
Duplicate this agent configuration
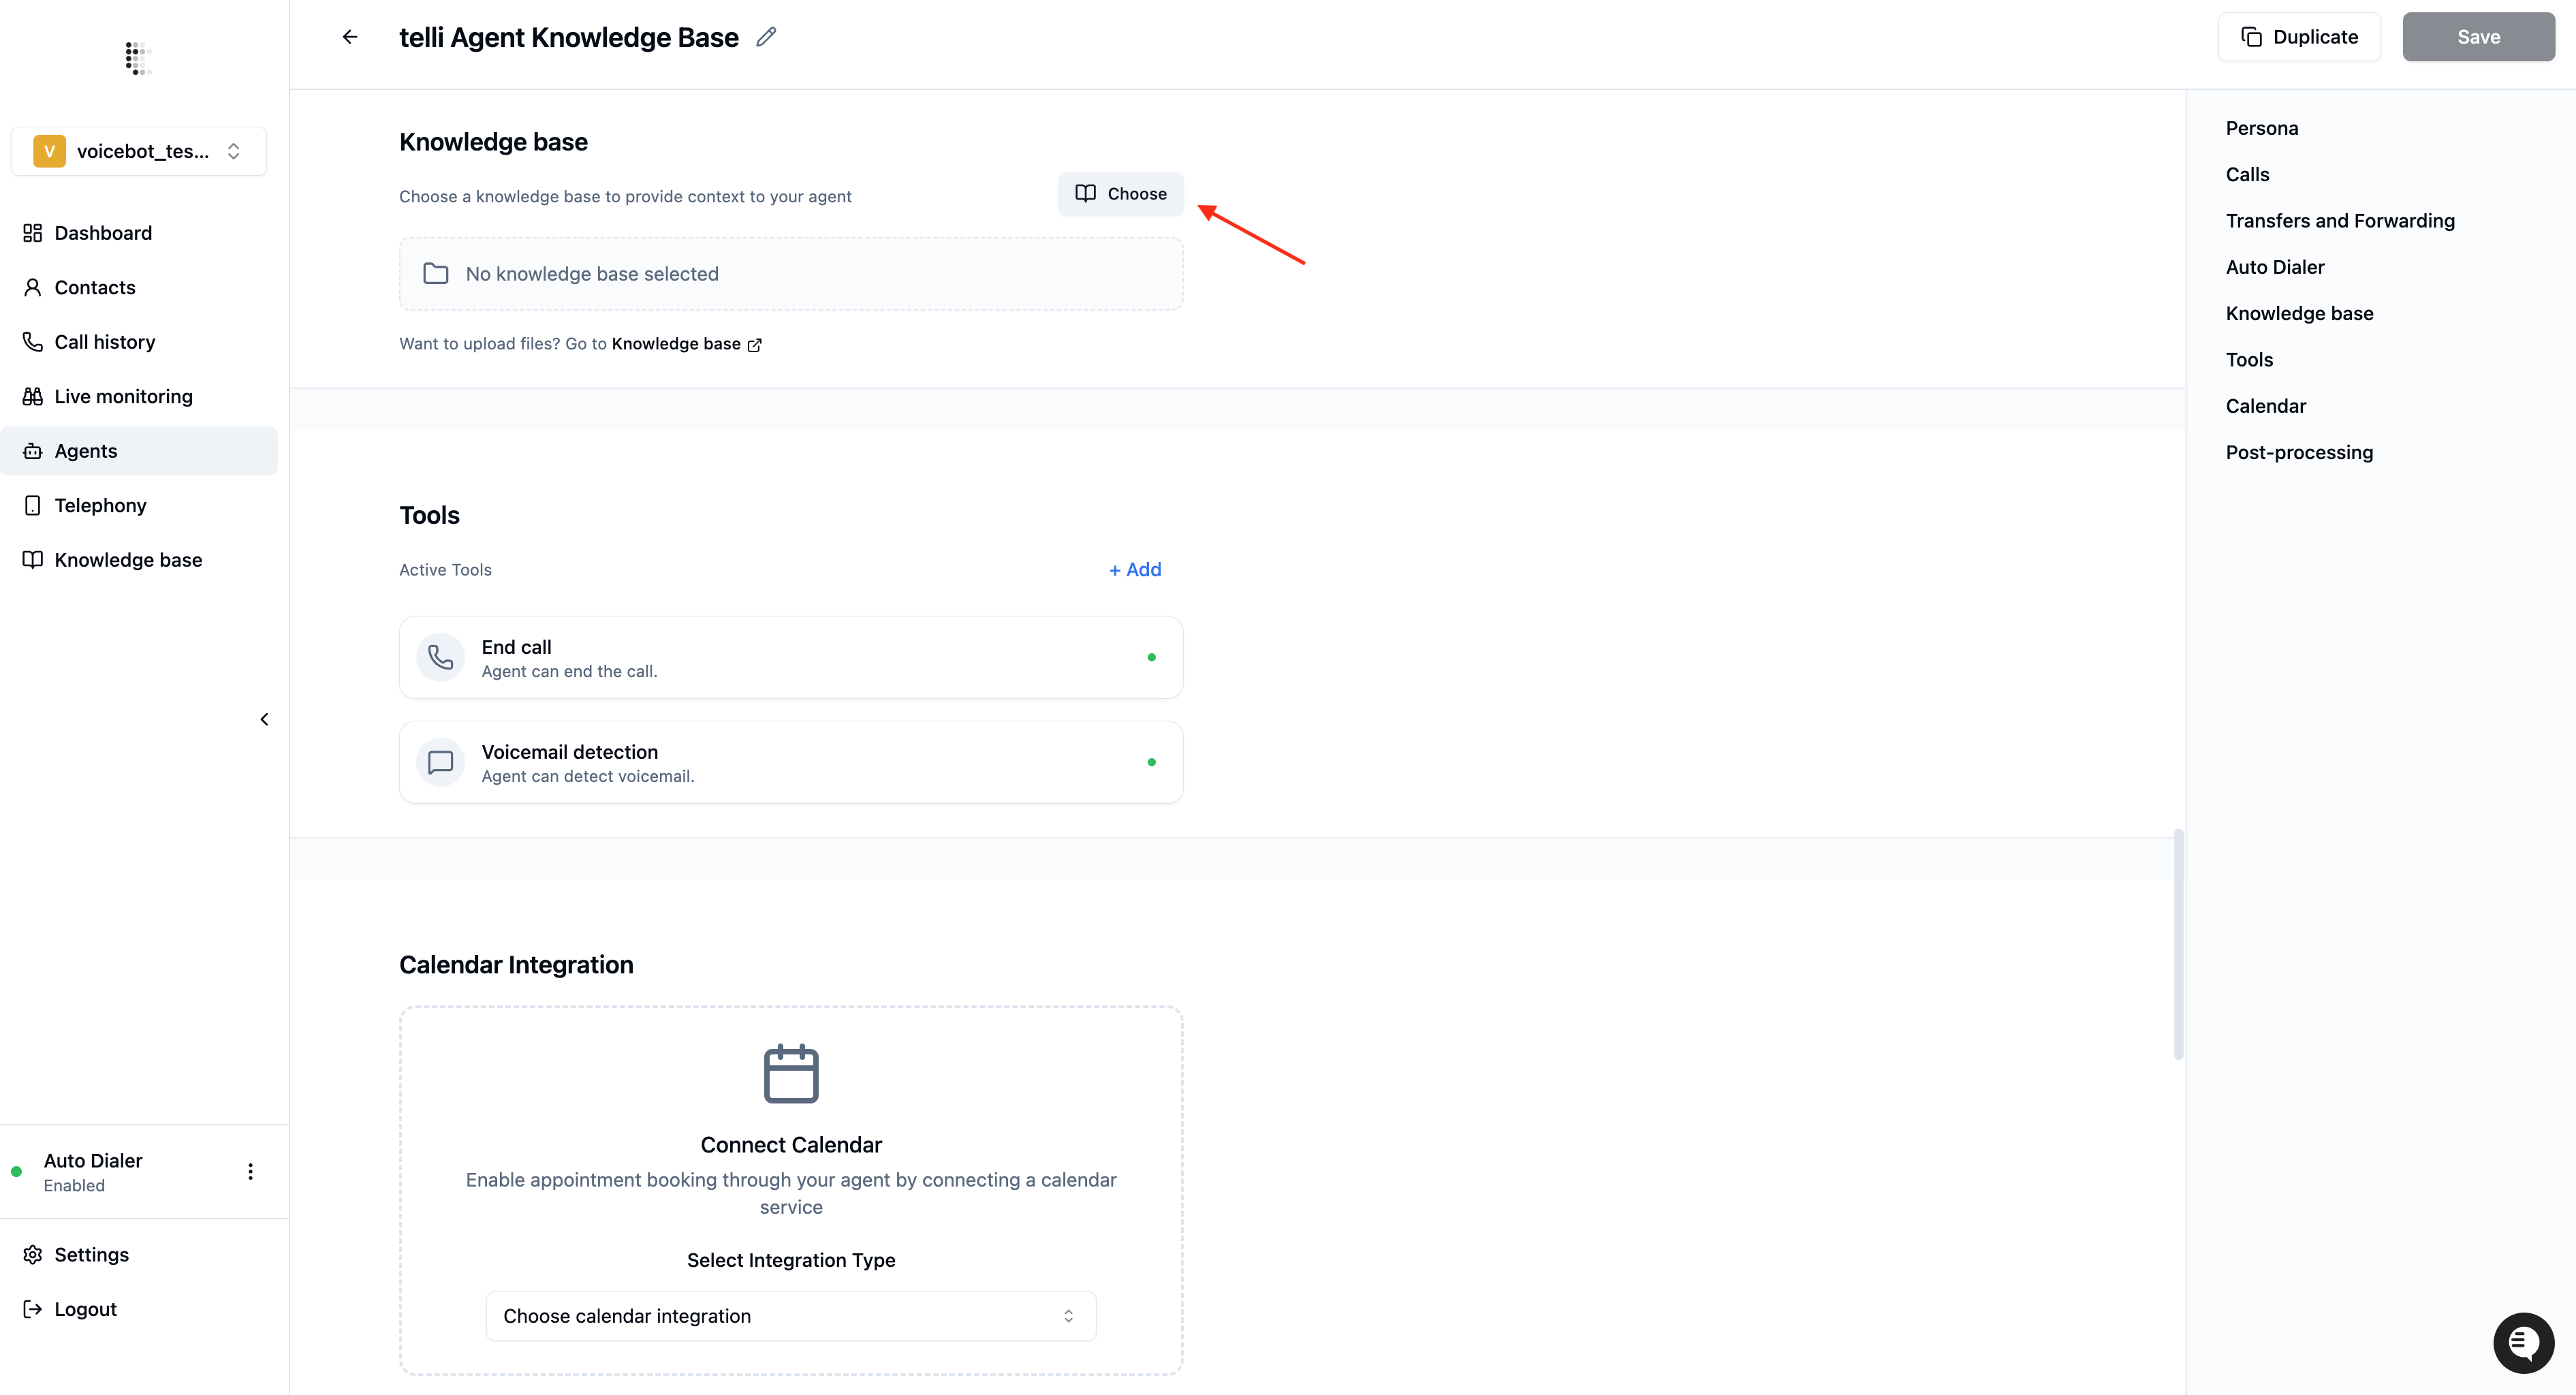click(2299, 36)
